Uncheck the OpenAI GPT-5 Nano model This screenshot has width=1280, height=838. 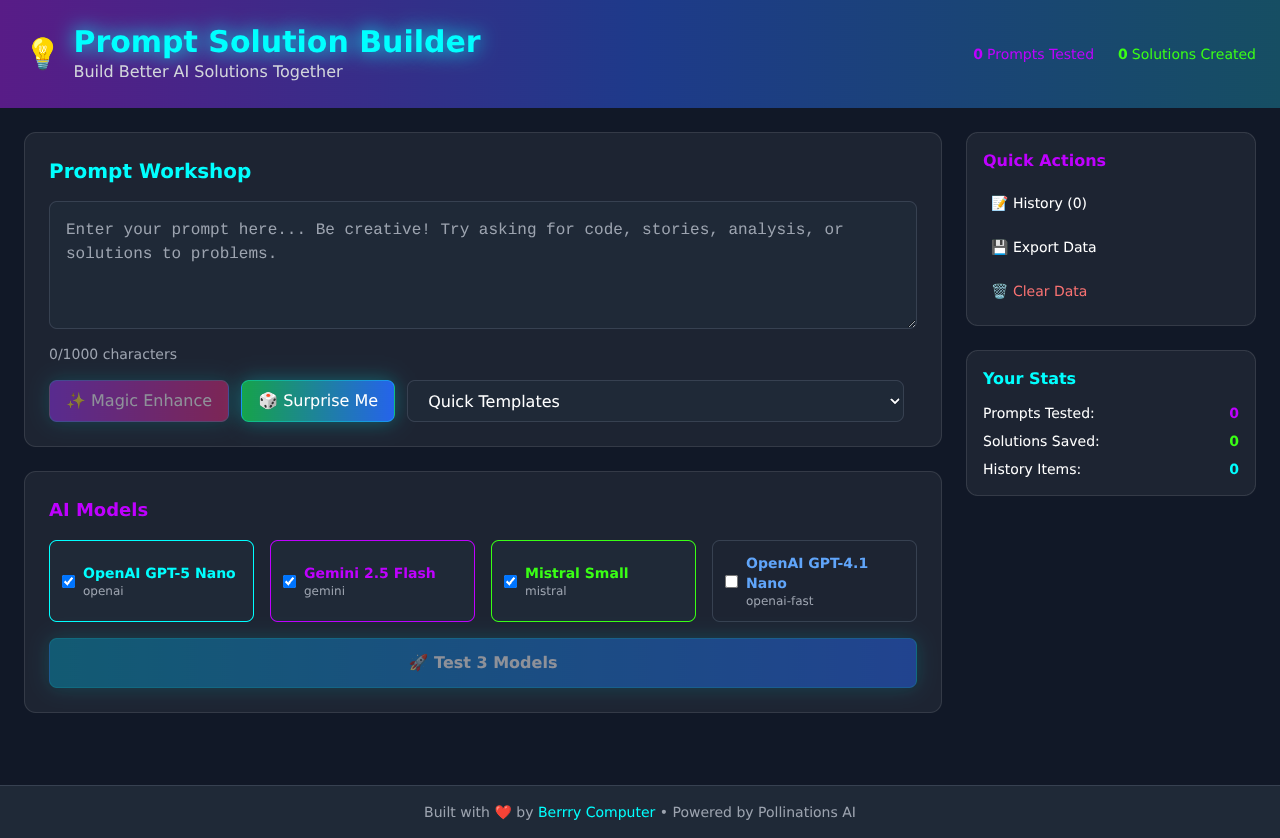pos(67,581)
